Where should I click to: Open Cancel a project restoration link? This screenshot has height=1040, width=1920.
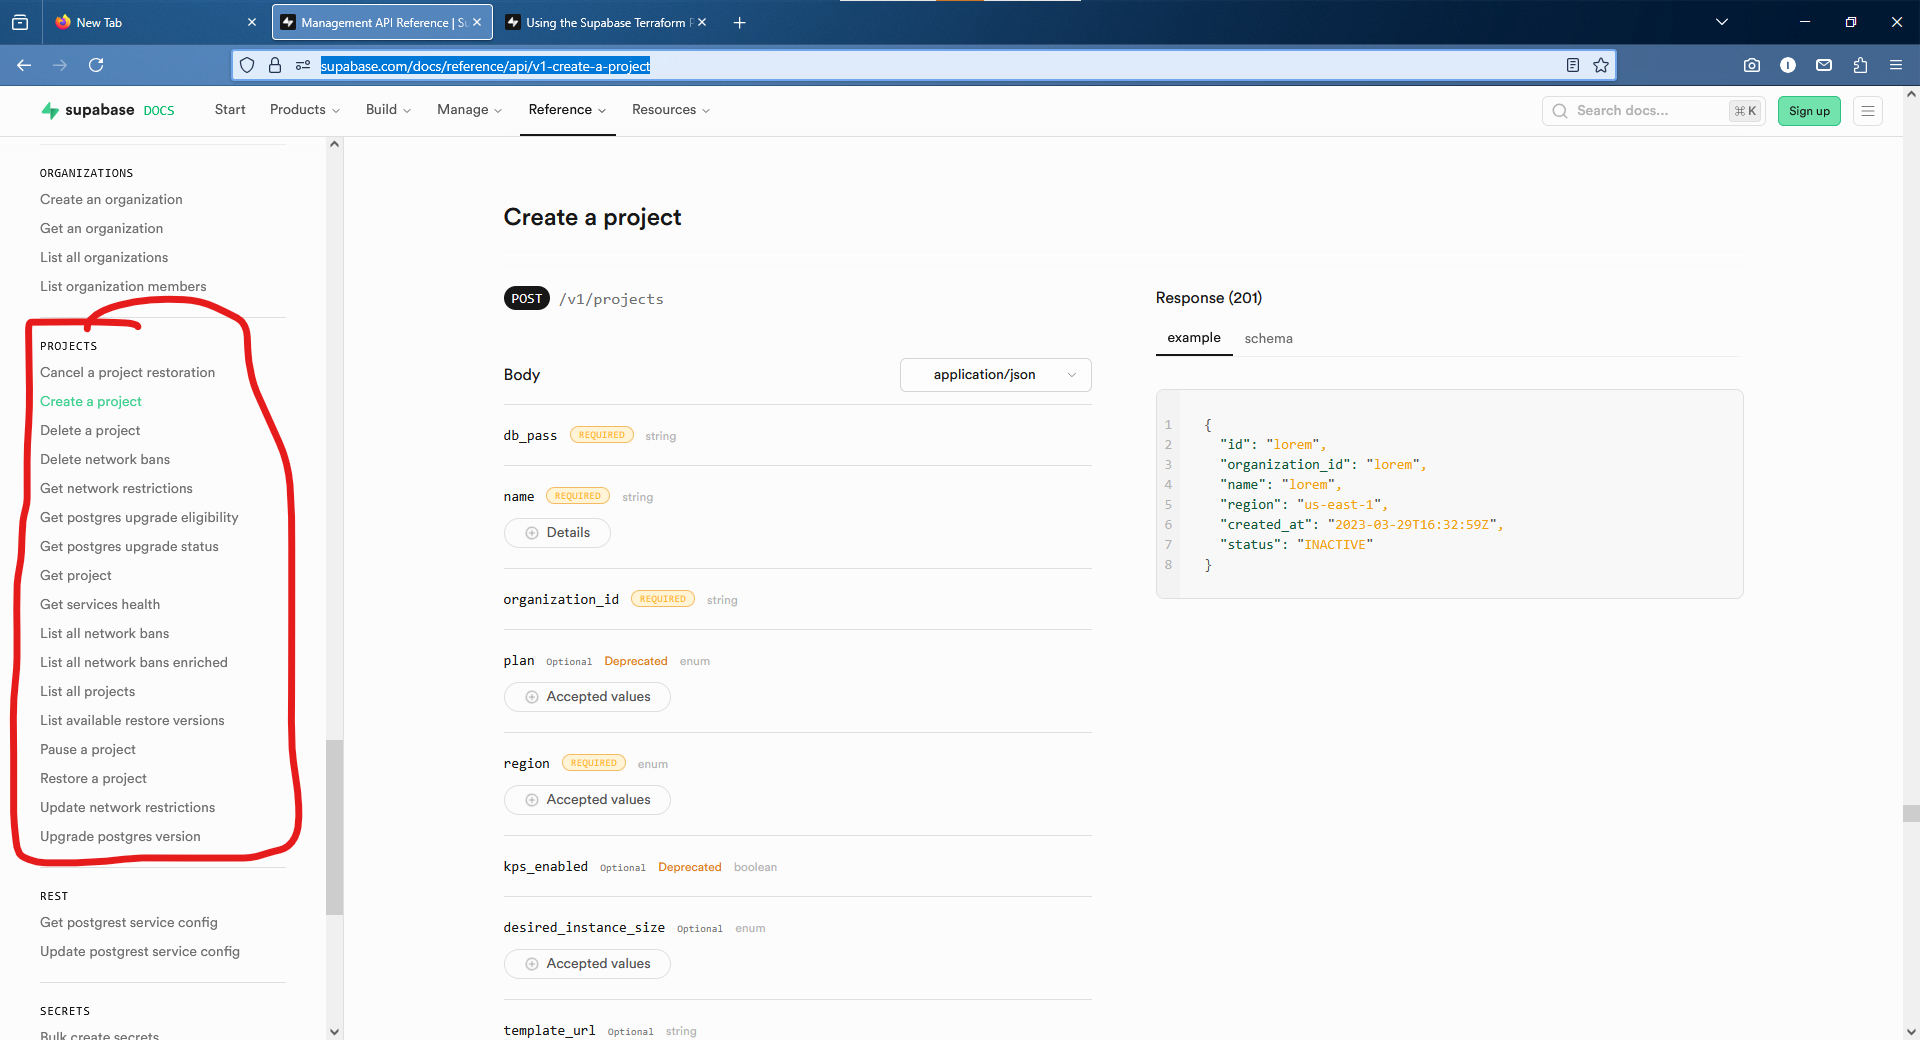(x=127, y=373)
